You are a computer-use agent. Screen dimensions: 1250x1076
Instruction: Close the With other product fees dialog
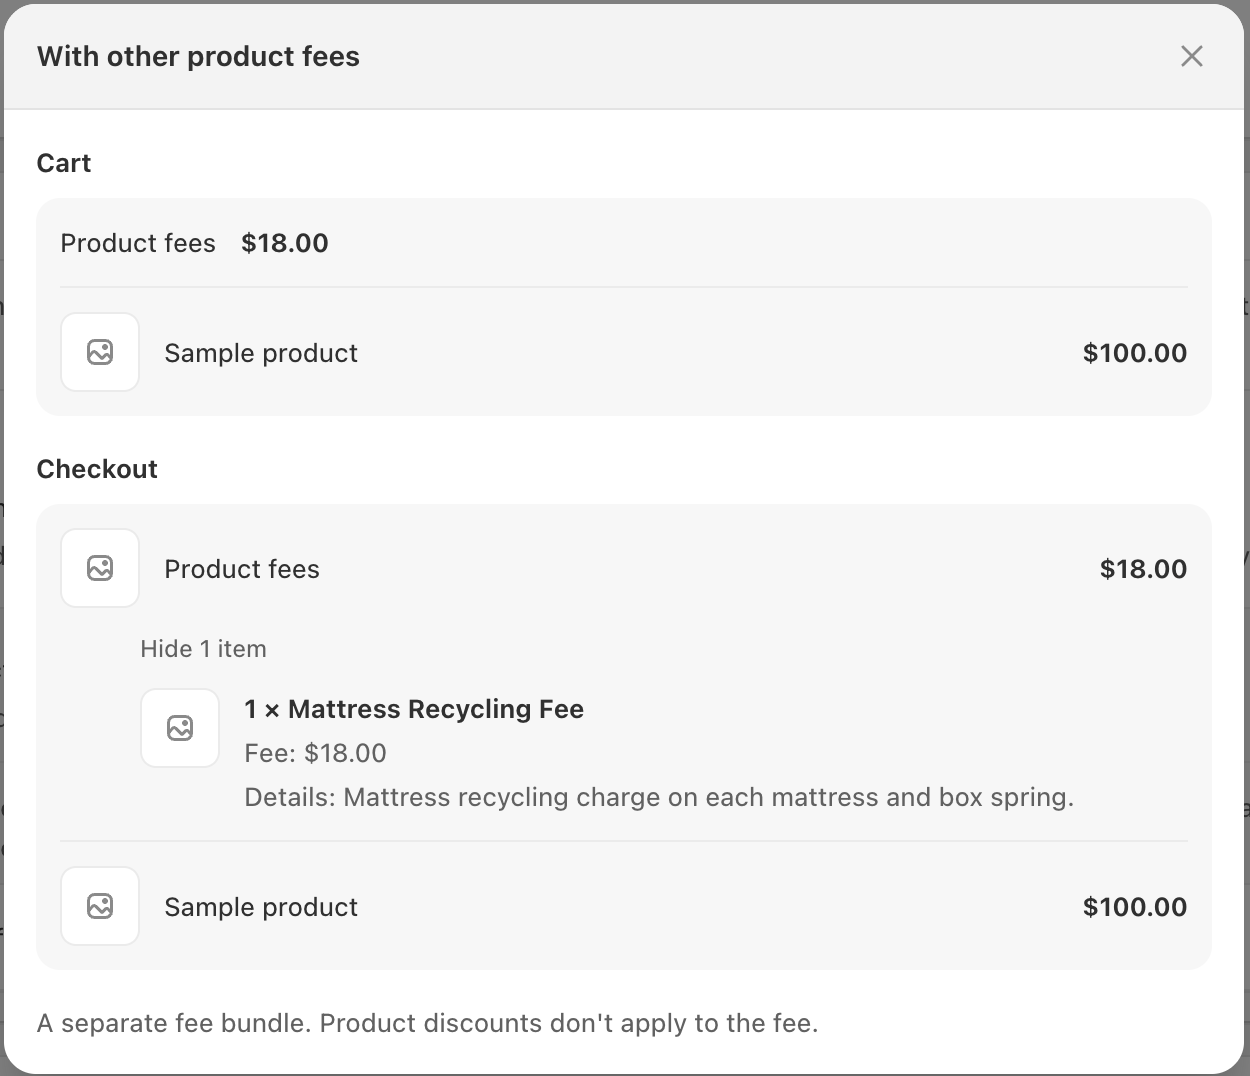tap(1191, 56)
